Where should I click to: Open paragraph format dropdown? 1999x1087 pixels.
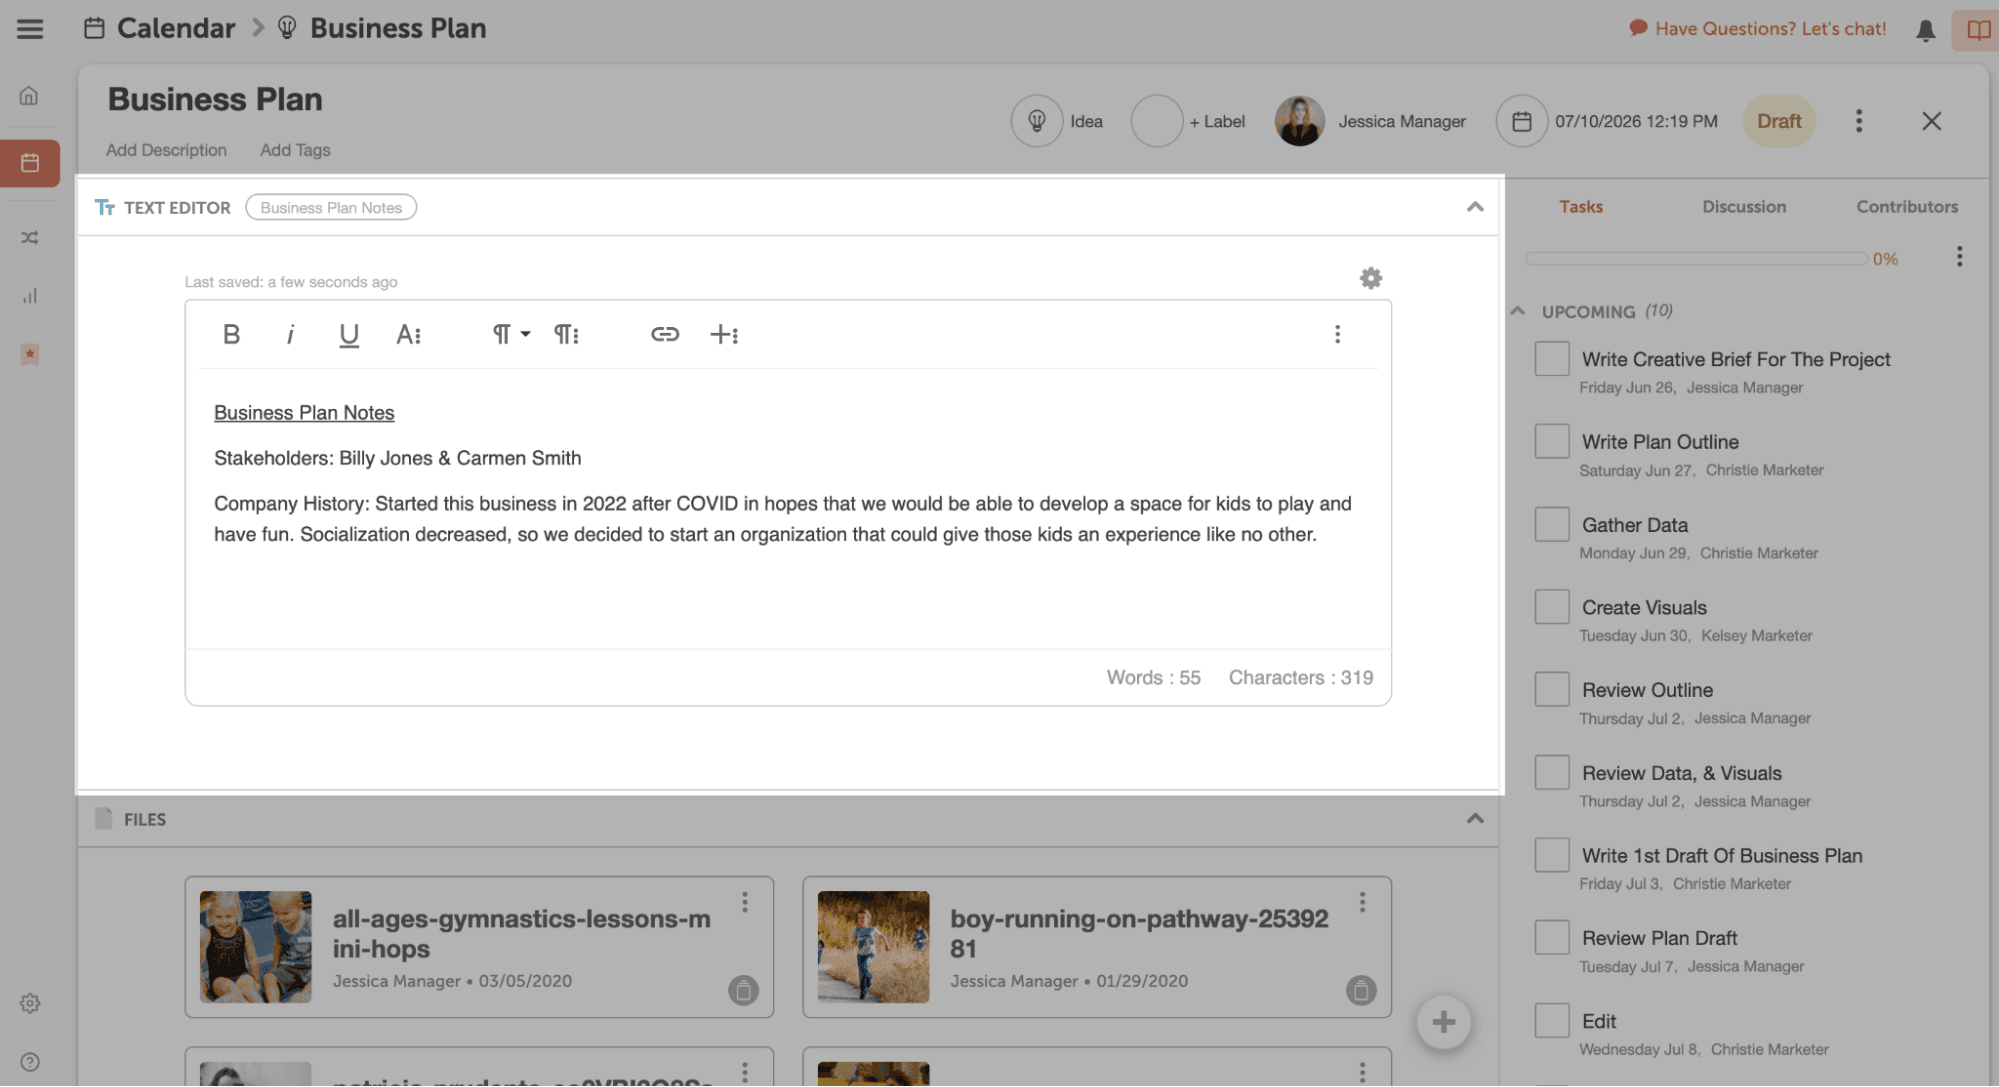510,334
